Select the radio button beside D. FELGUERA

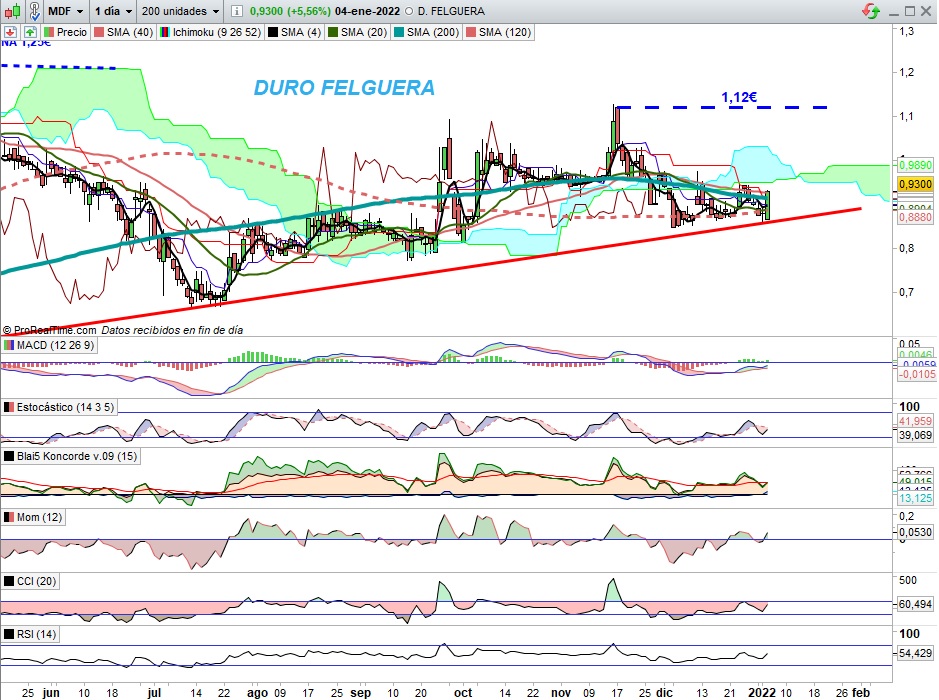point(409,11)
